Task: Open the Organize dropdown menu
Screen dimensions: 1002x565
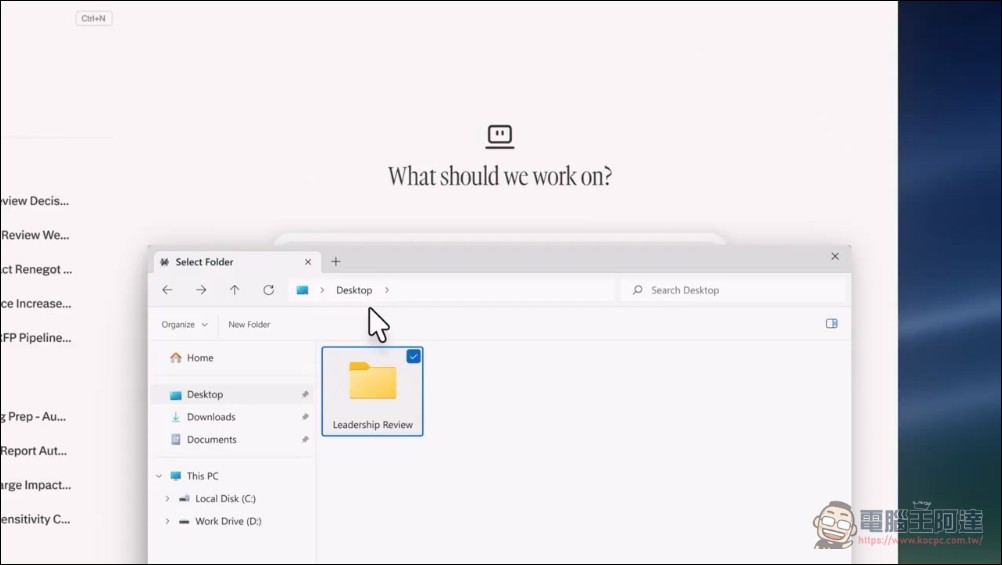Action: tap(184, 325)
